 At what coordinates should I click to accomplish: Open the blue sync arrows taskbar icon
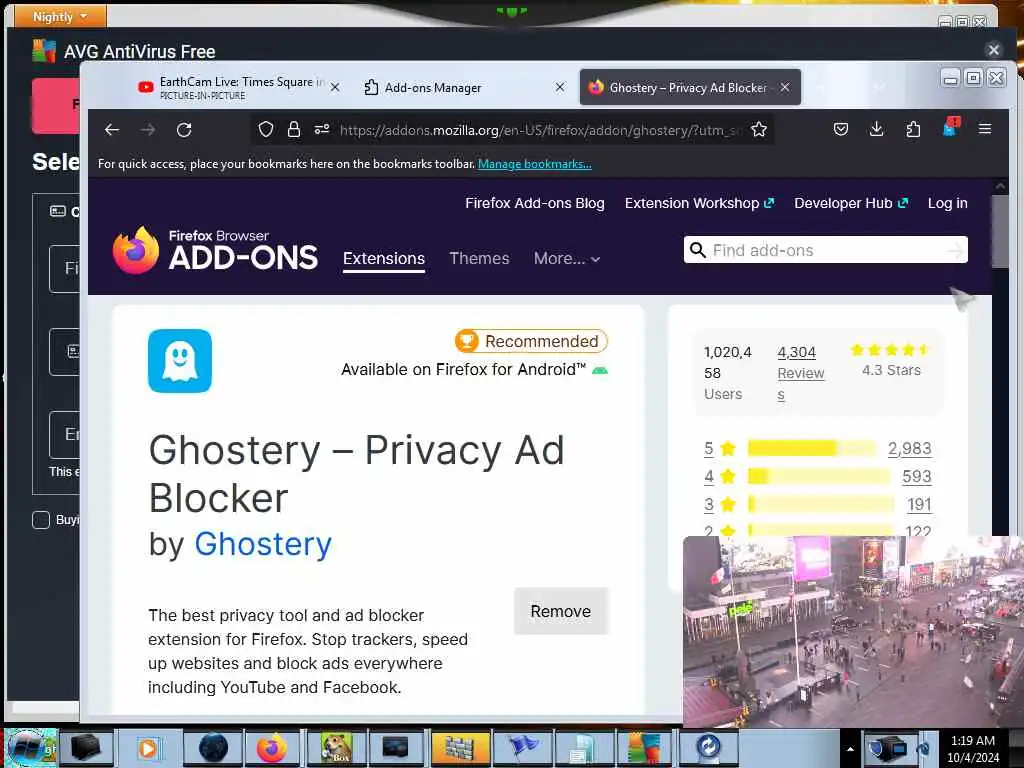pyautogui.click(x=708, y=748)
